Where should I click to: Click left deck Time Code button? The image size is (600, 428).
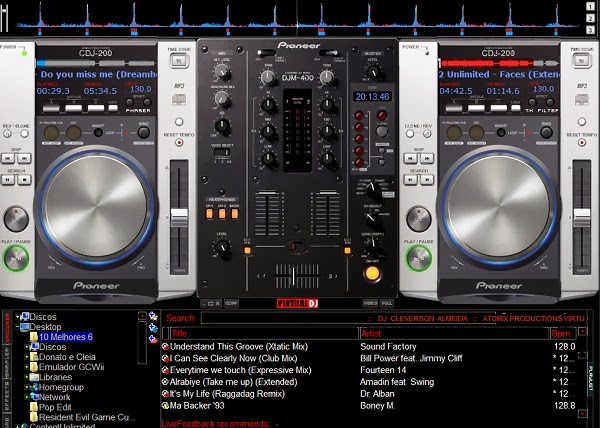(179, 60)
